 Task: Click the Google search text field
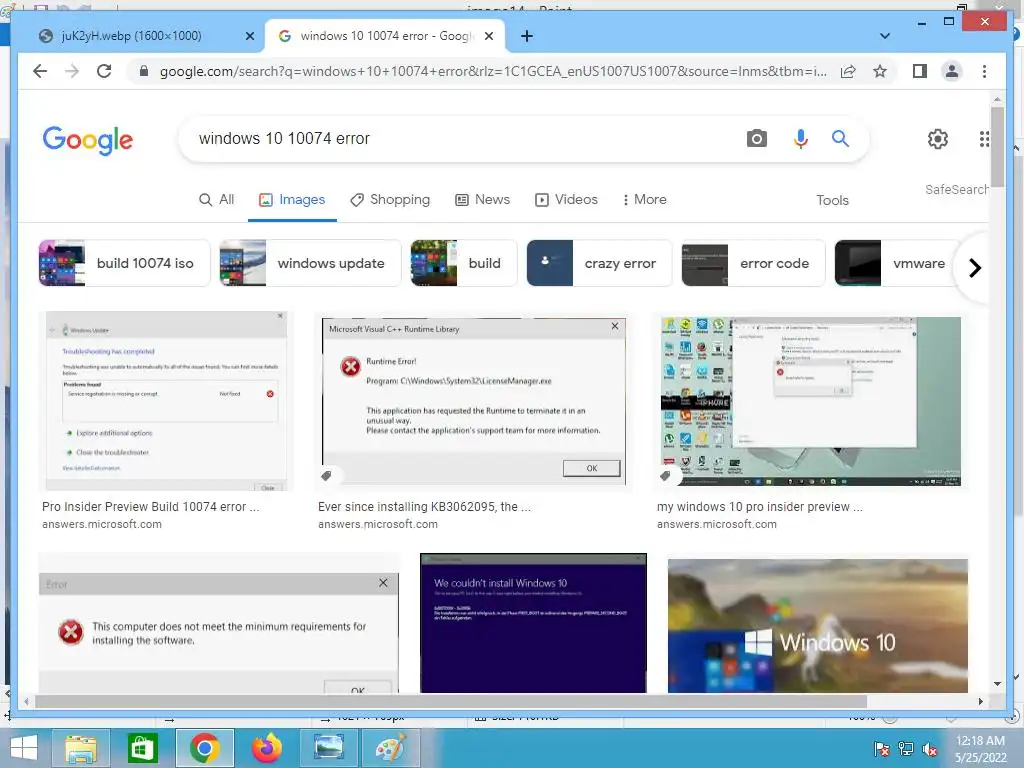coord(464,138)
